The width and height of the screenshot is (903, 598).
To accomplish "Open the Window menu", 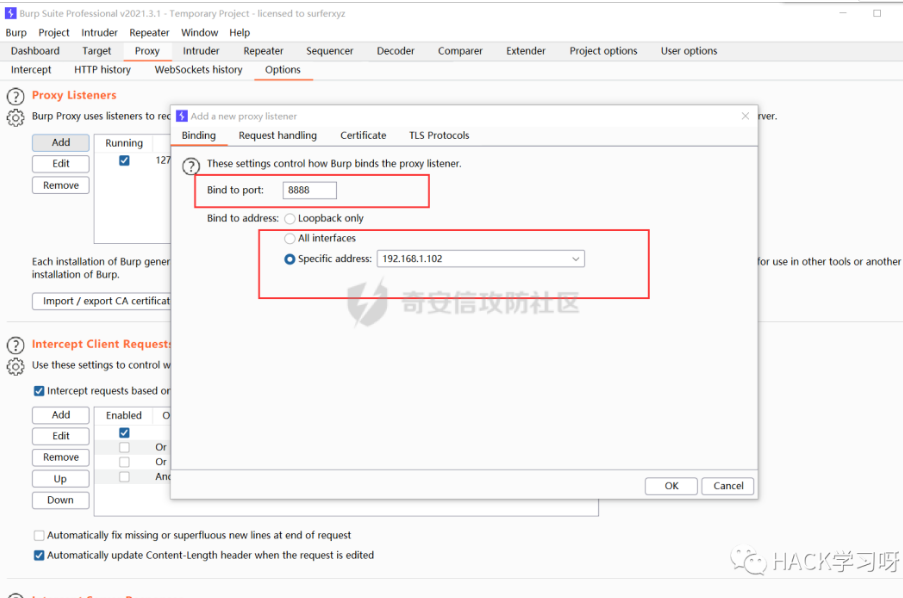I will pyautogui.click(x=199, y=33).
